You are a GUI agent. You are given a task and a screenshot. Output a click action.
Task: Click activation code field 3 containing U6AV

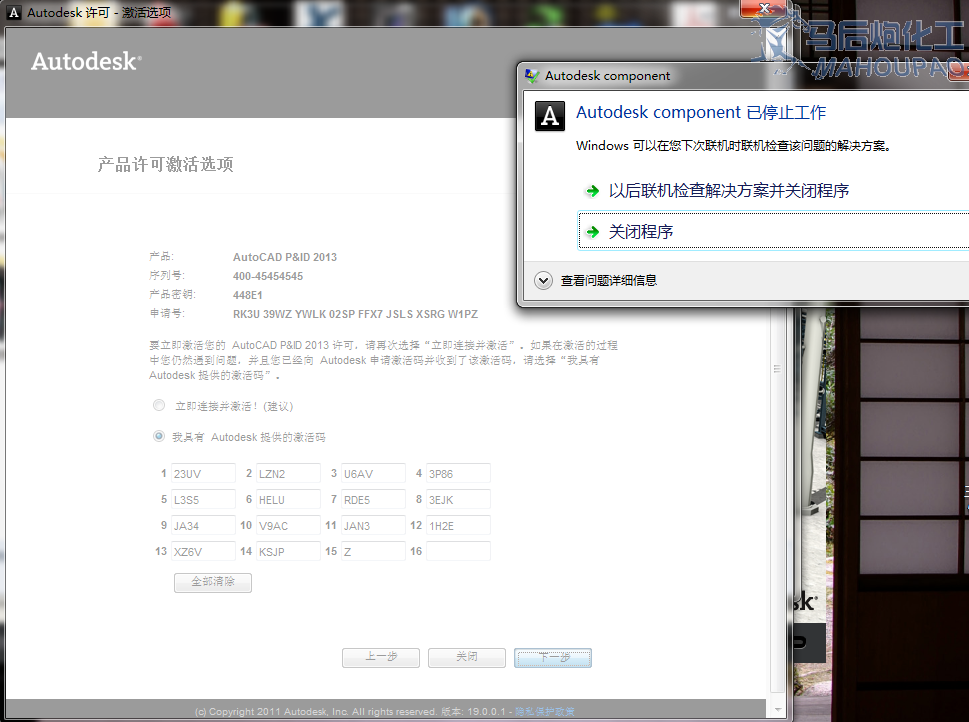pos(373,474)
